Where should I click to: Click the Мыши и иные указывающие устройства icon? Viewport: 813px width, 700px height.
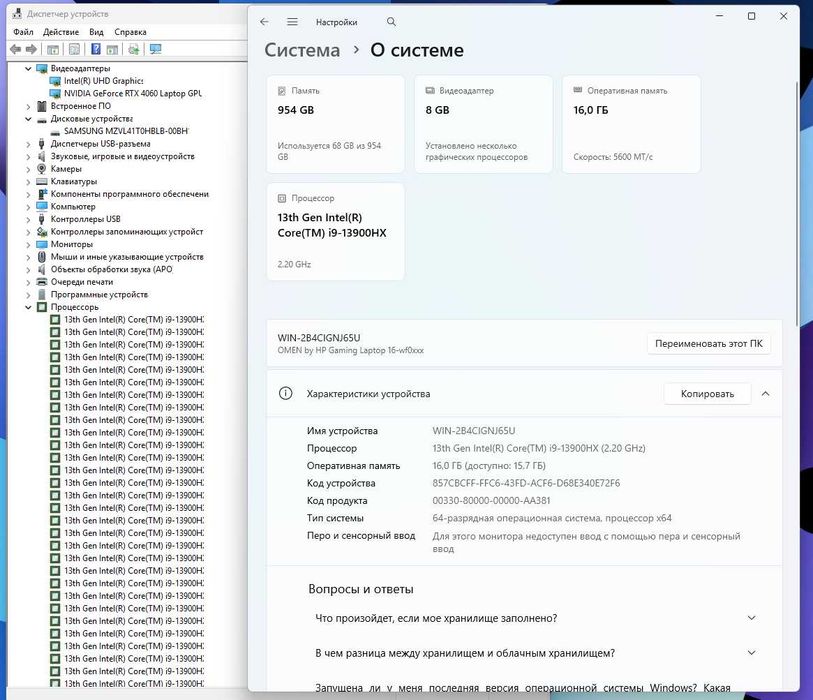(42, 257)
